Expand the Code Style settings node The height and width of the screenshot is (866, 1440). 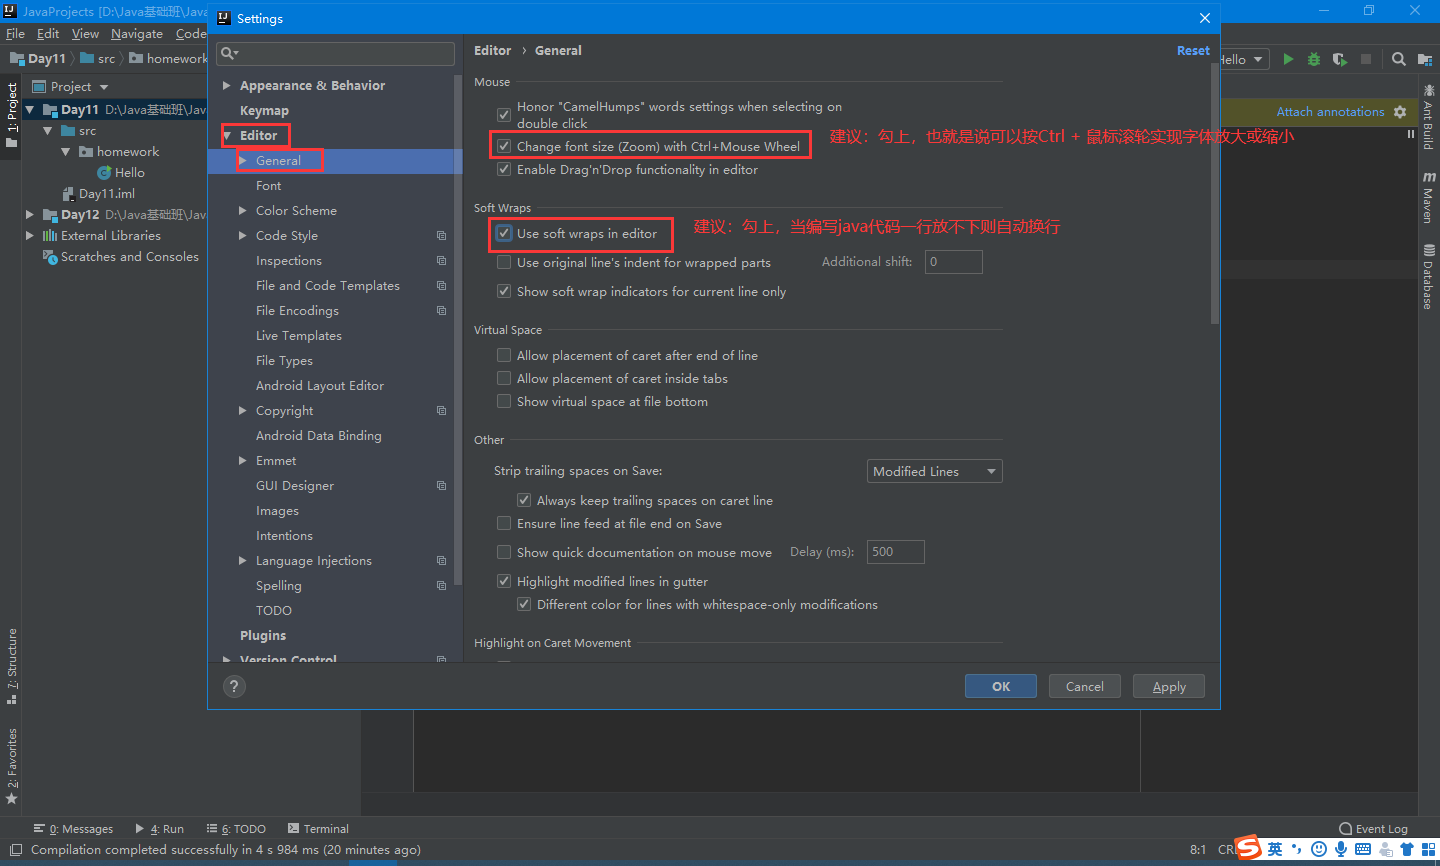tap(243, 236)
